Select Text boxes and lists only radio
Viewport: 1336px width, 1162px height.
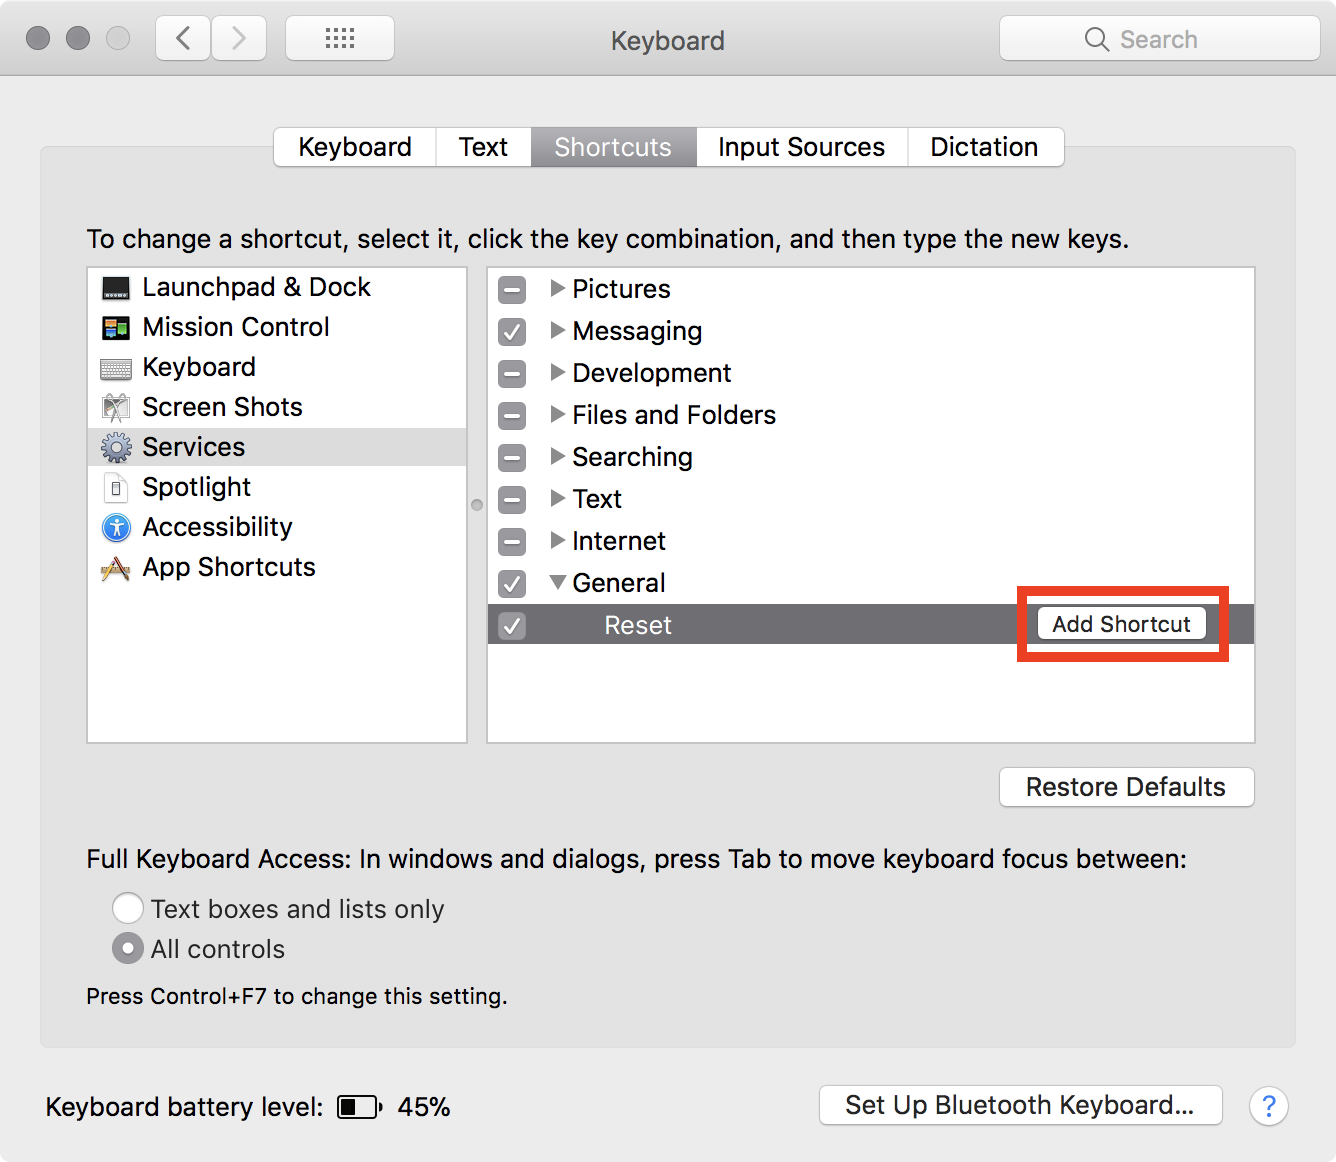[x=128, y=908]
